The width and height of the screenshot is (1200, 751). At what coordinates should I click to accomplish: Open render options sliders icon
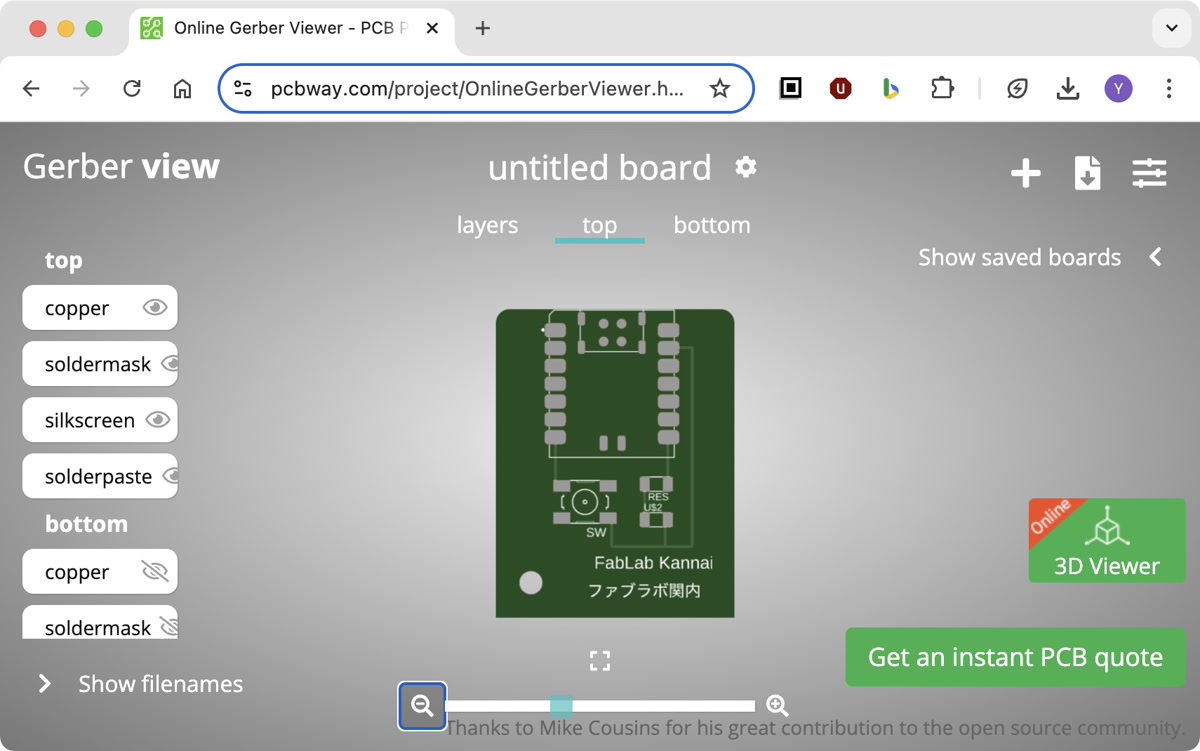point(1150,173)
